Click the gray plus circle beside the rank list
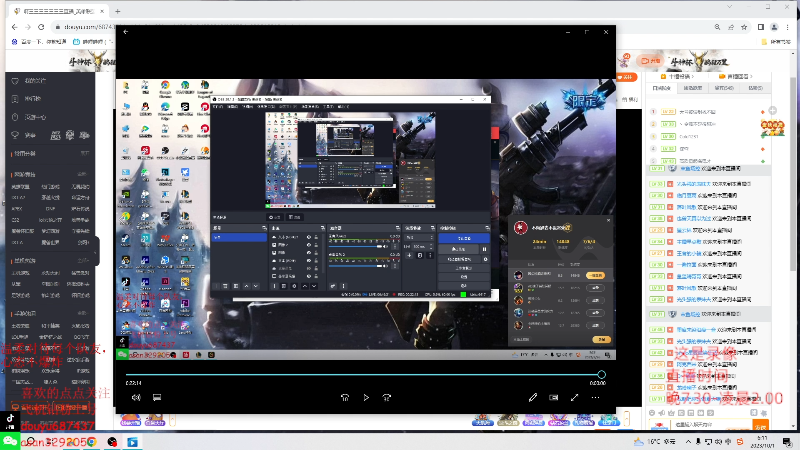 [772, 110]
